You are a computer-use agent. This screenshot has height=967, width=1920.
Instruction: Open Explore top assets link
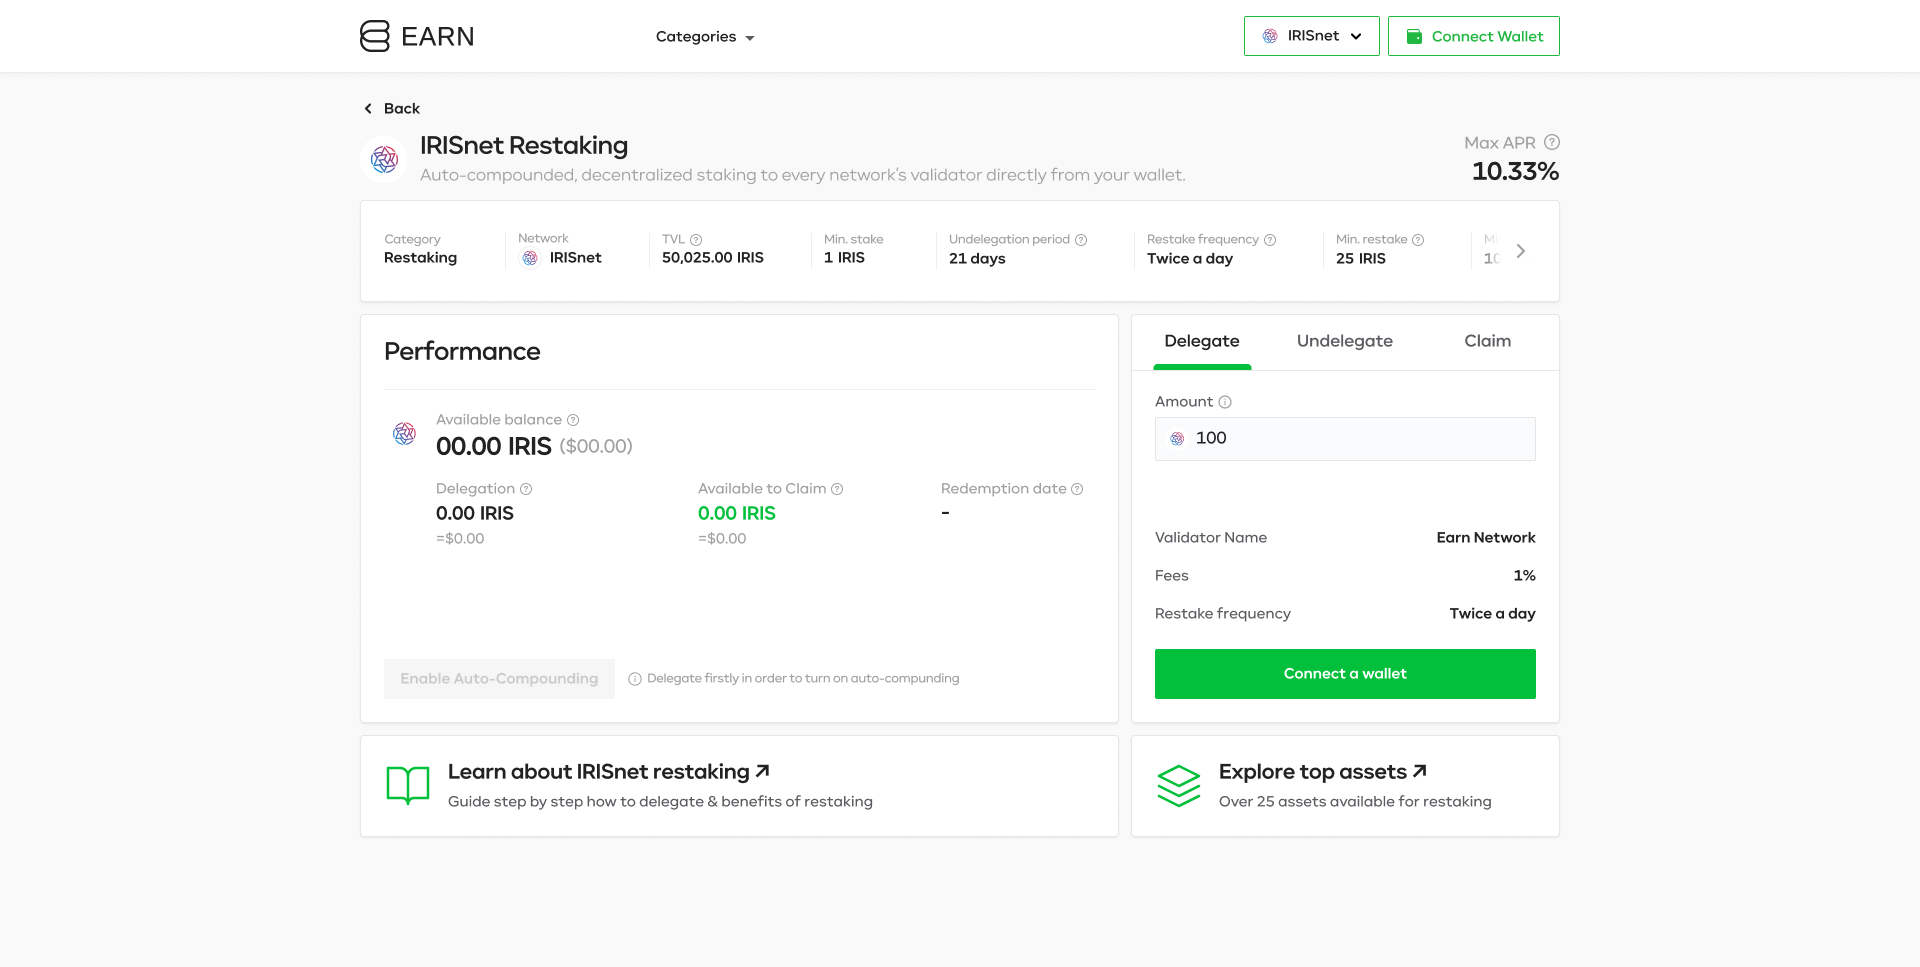[1322, 772]
